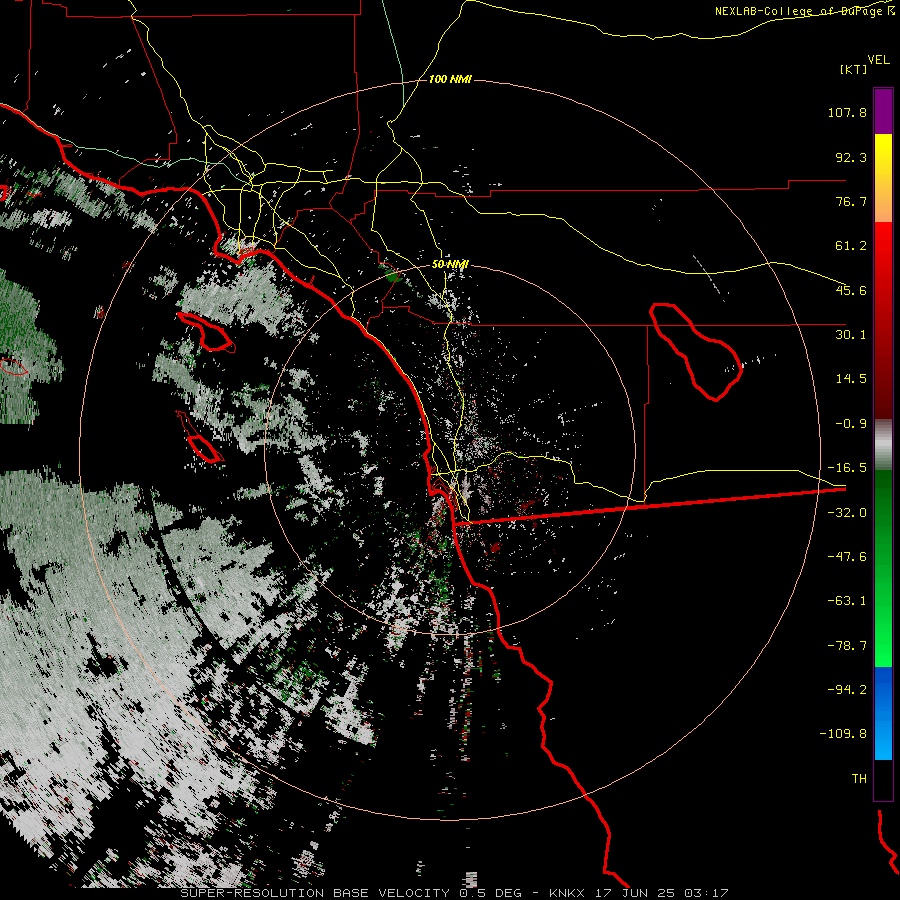Click the -0.9 velocity scale value

click(851, 424)
